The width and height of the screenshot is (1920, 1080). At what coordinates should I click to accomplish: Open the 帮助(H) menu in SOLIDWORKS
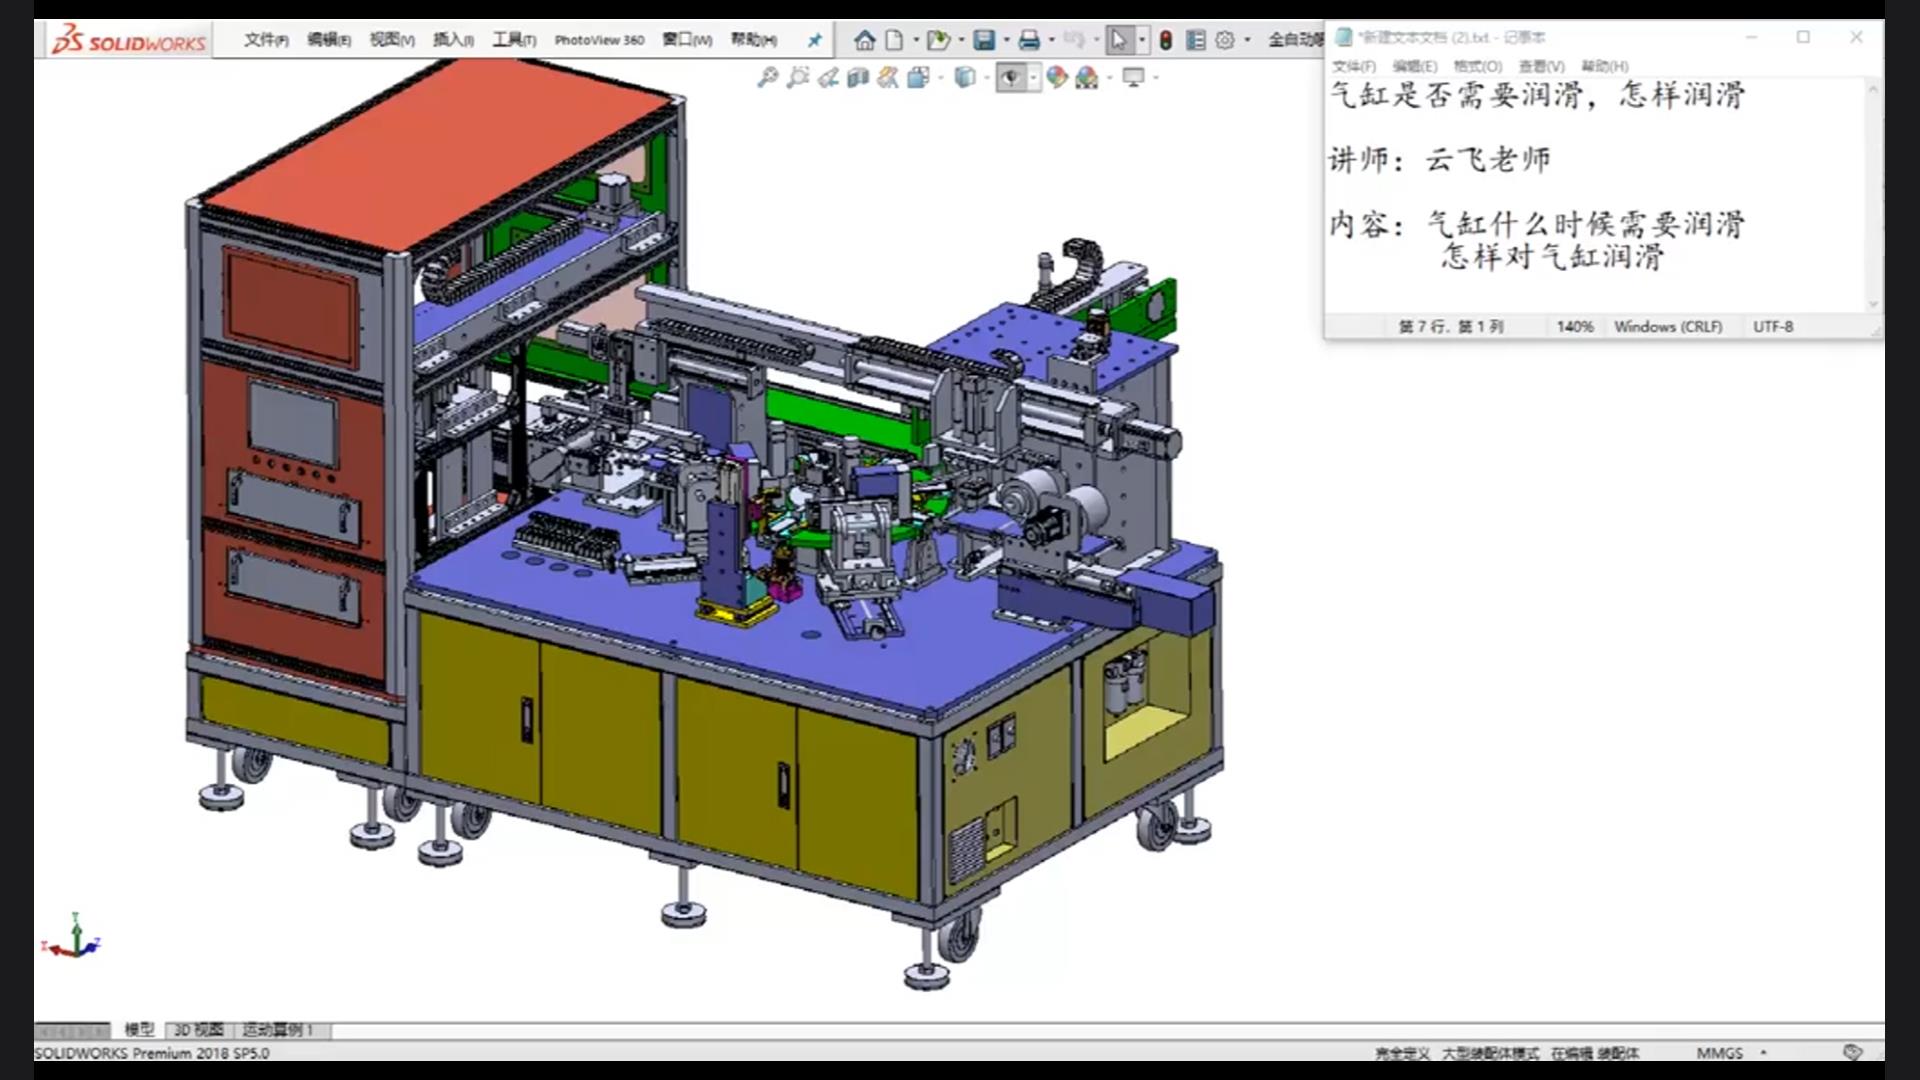[753, 40]
